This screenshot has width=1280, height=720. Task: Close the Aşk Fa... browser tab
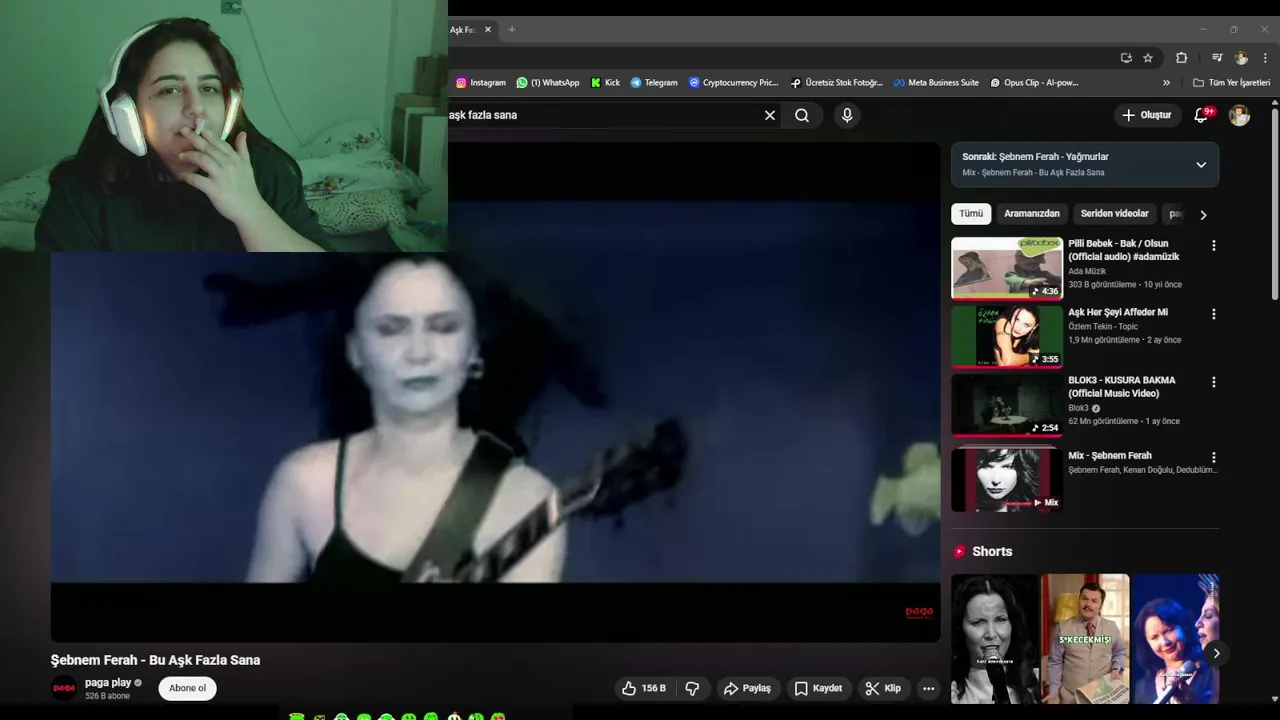point(488,30)
